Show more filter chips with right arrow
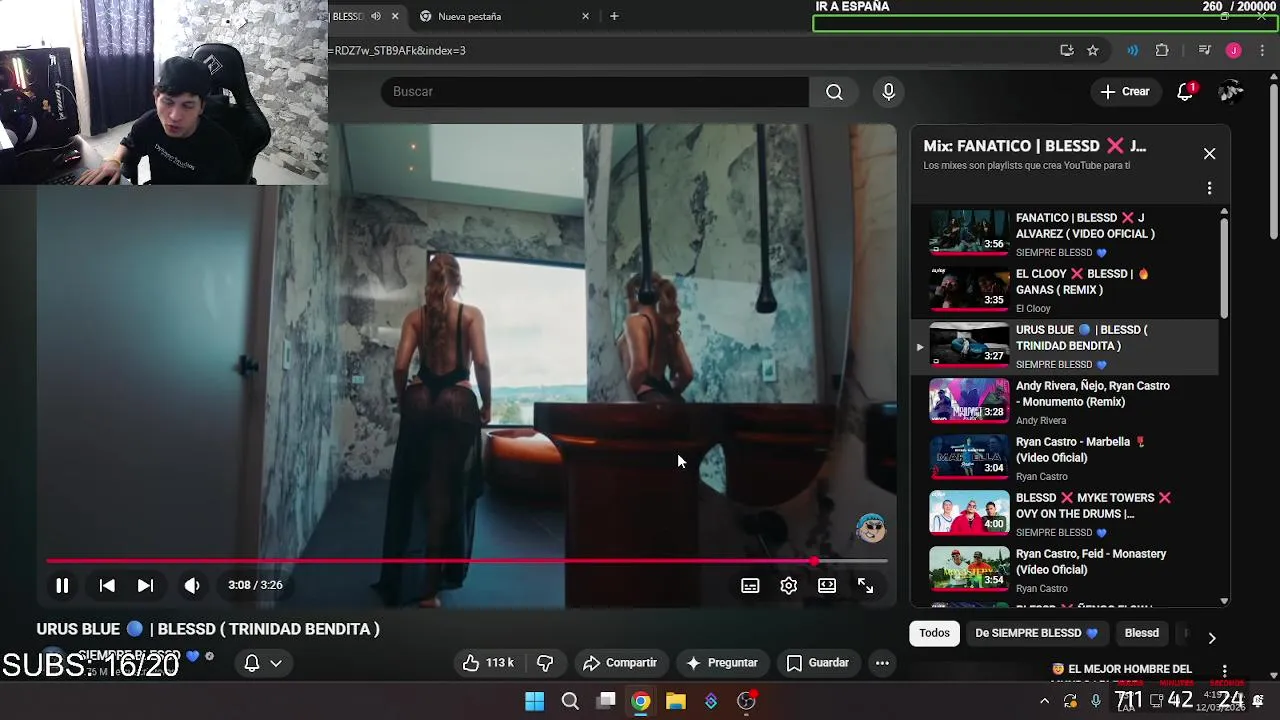 pyautogui.click(x=1211, y=638)
